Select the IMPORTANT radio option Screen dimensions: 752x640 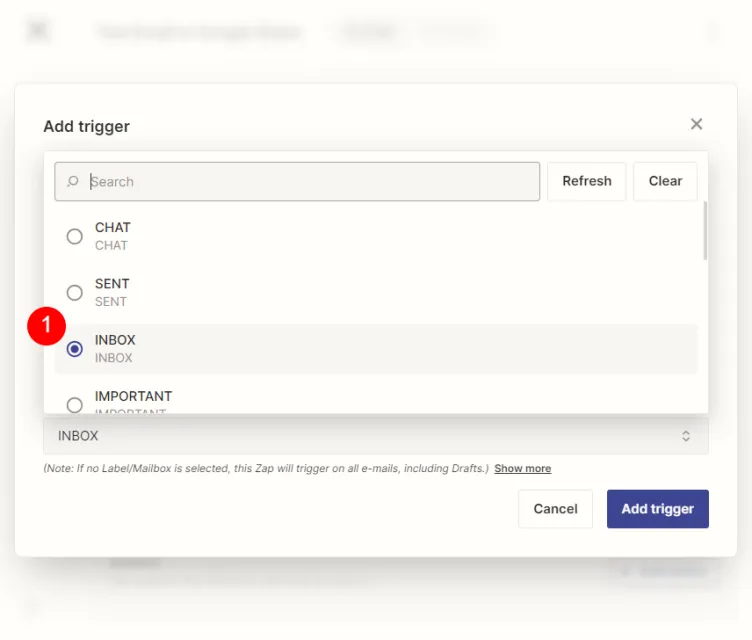tap(74, 405)
